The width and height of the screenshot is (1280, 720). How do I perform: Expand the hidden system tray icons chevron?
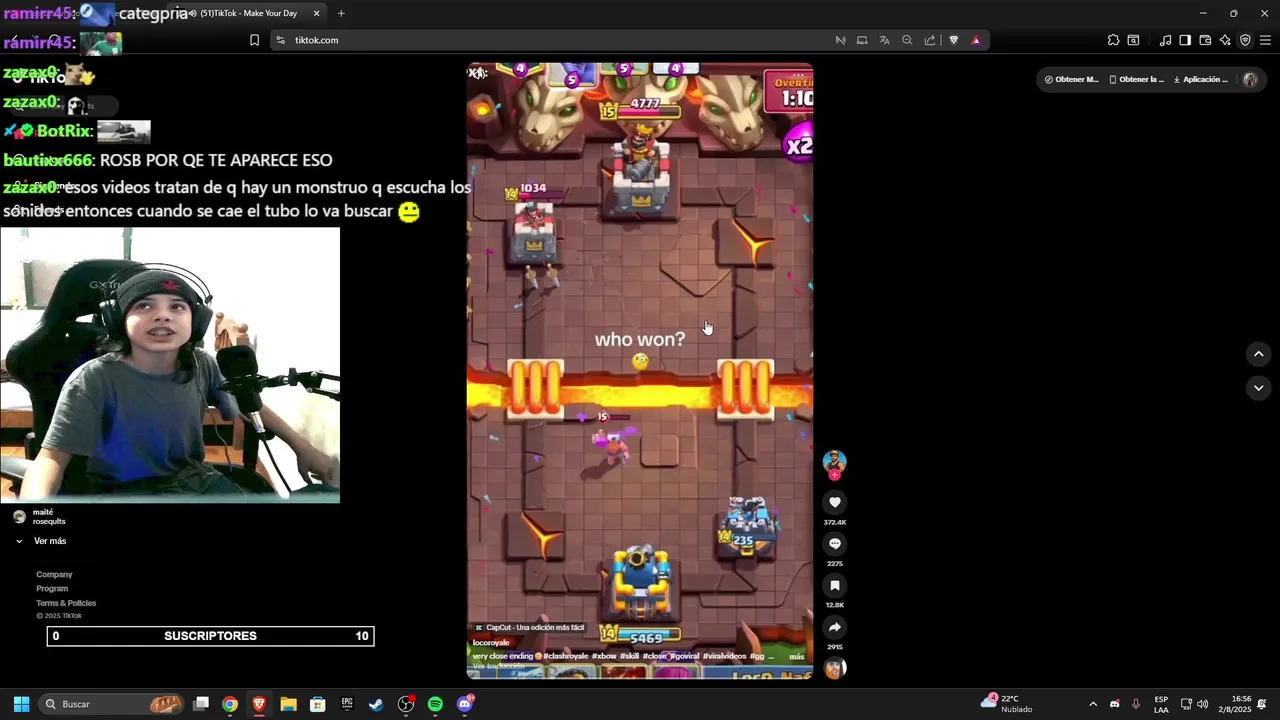(1093, 704)
